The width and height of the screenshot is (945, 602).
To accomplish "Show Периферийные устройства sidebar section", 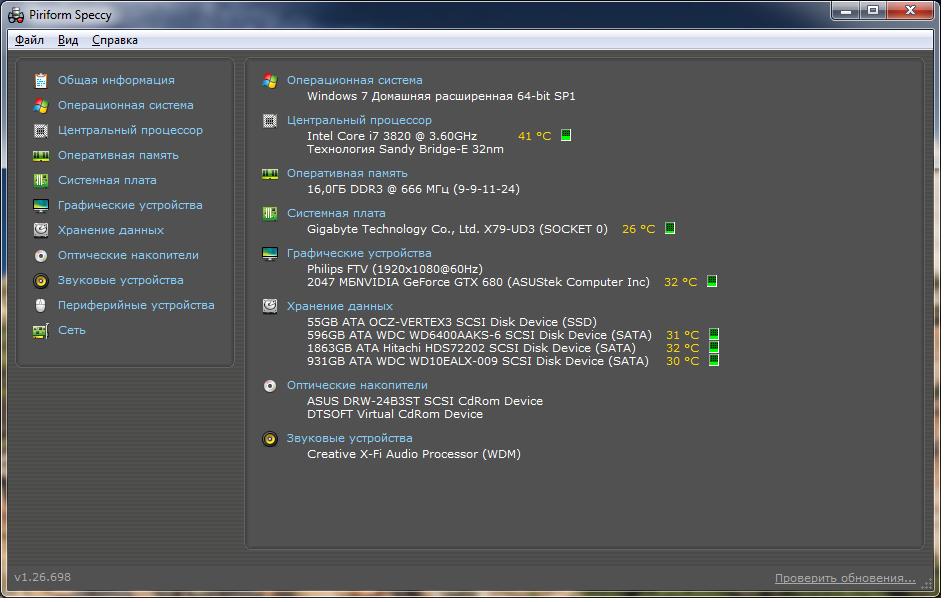I will coord(136,306).
